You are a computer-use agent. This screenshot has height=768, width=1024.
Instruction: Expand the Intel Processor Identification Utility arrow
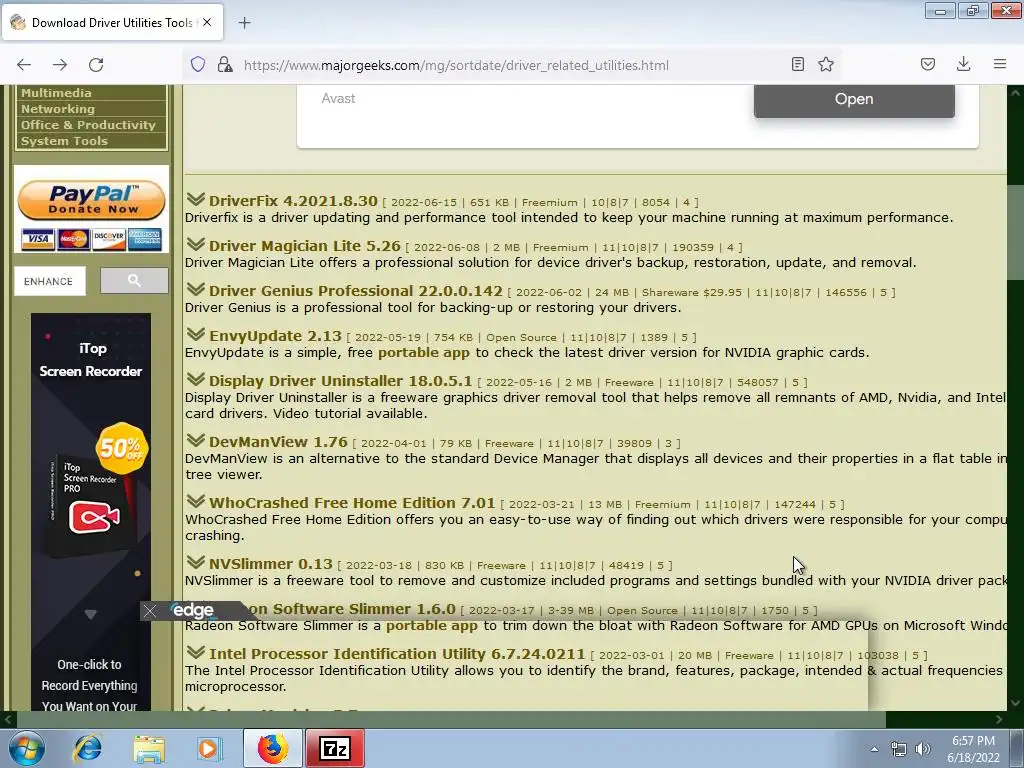tap(195, 652)
